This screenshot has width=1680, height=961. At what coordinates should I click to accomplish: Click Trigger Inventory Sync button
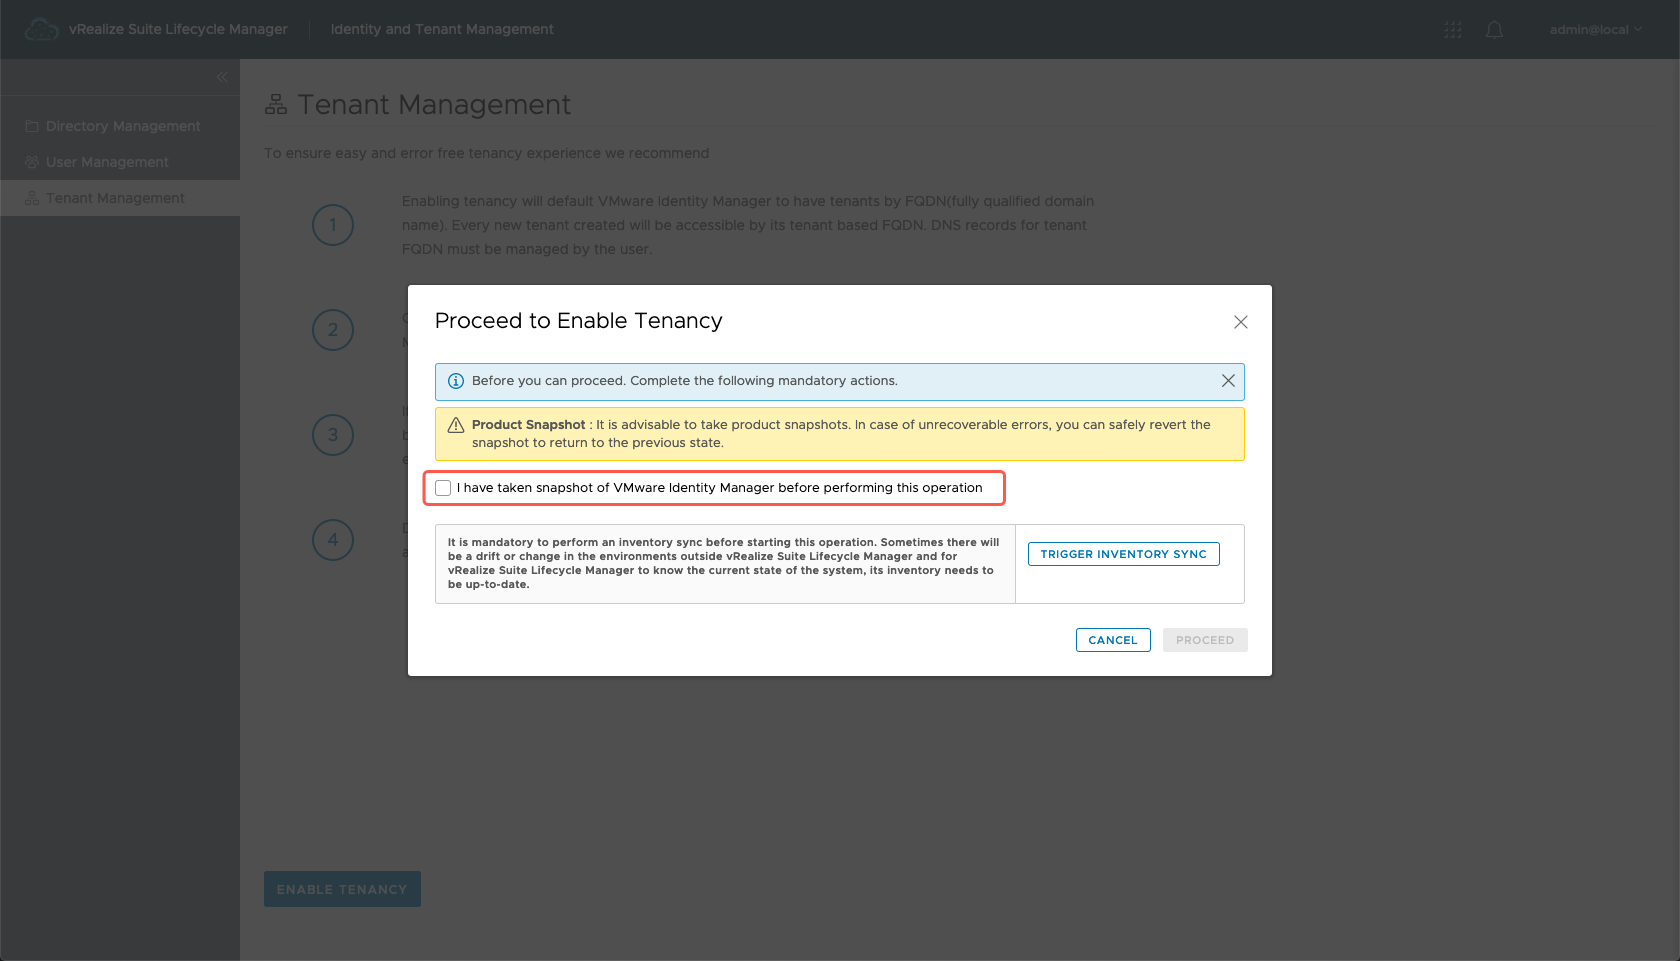pyautogui.click(x=1123, y=554)
